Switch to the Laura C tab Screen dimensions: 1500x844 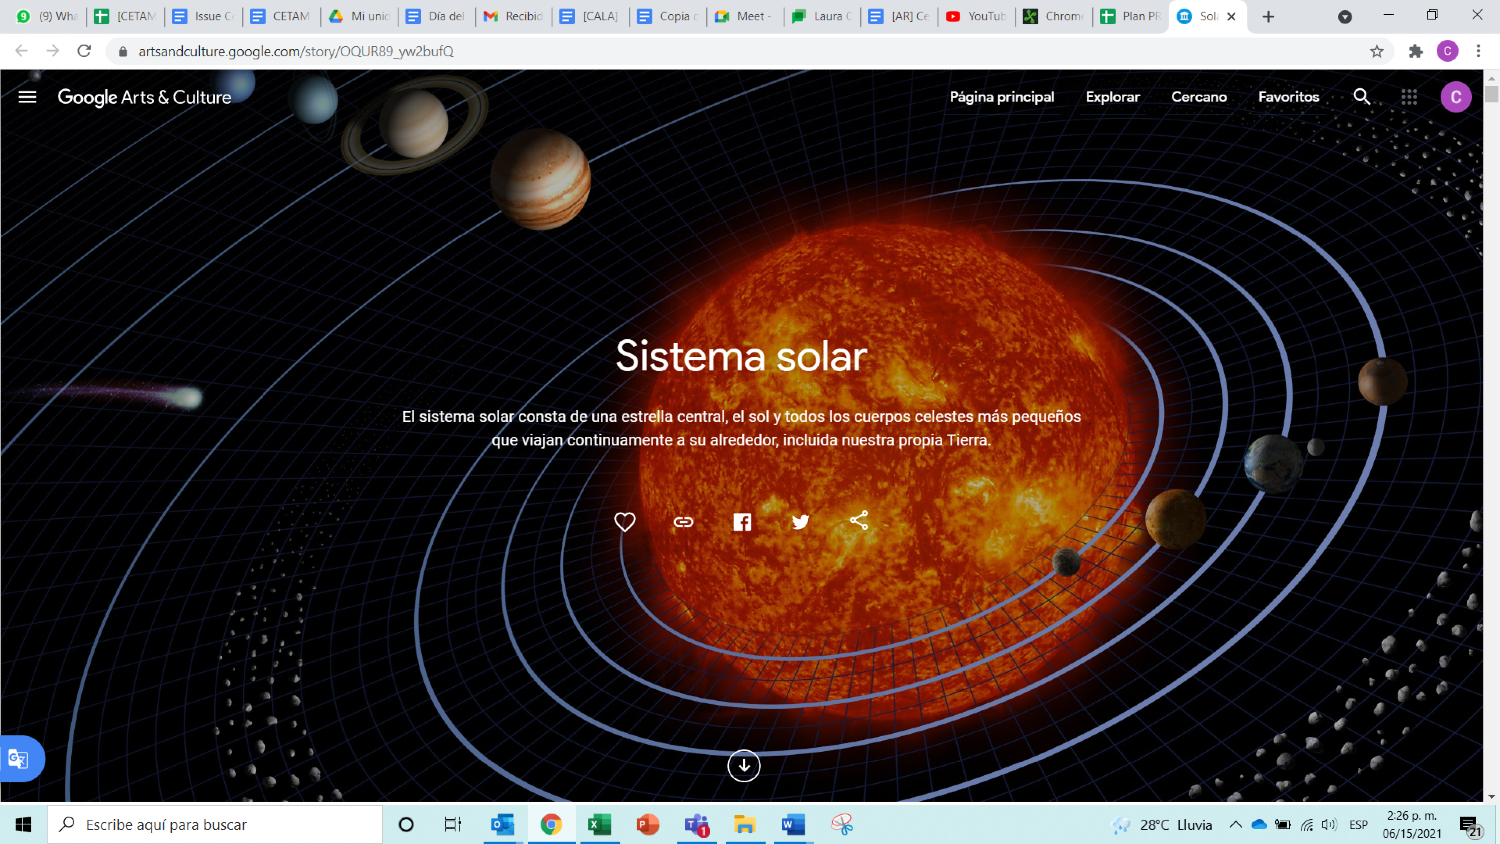[823, 16]
